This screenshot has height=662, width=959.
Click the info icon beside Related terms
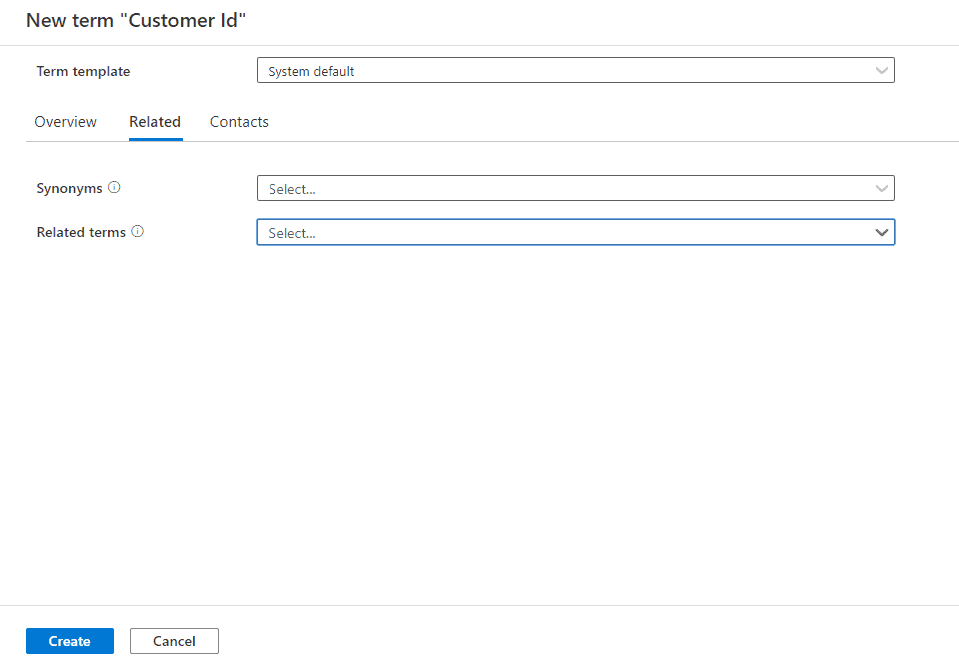point(138,231)
